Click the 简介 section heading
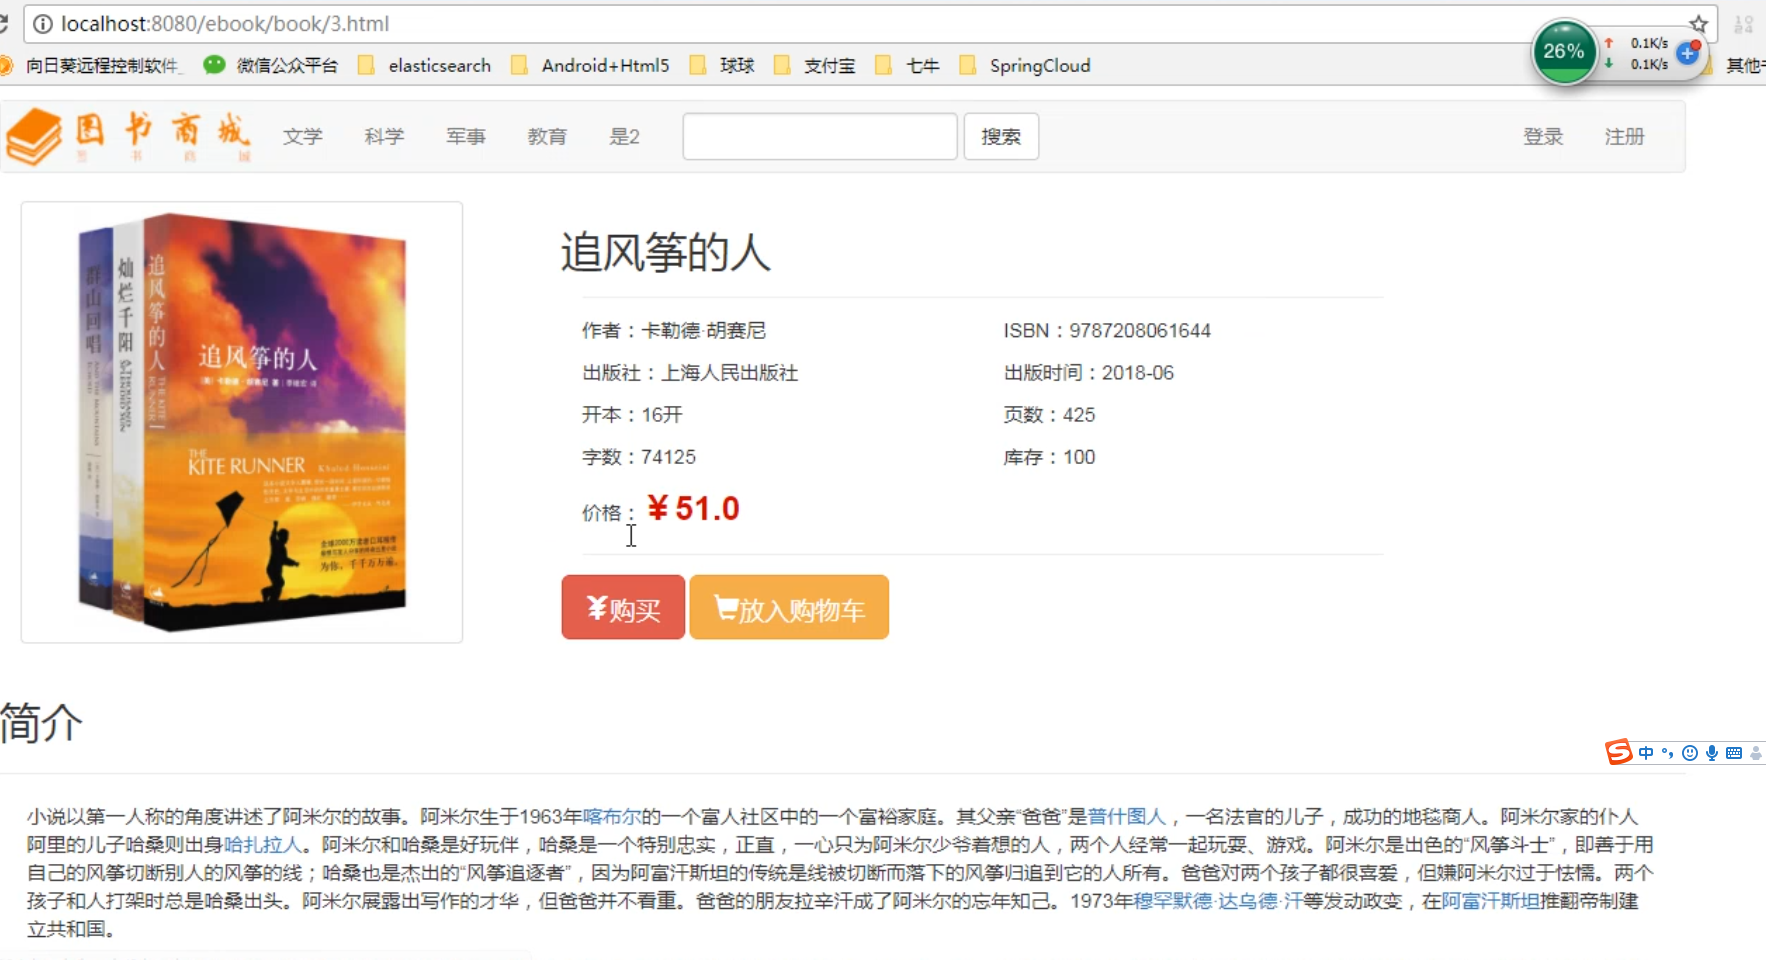Screen dimensions: 1766x960 point(41,722)
